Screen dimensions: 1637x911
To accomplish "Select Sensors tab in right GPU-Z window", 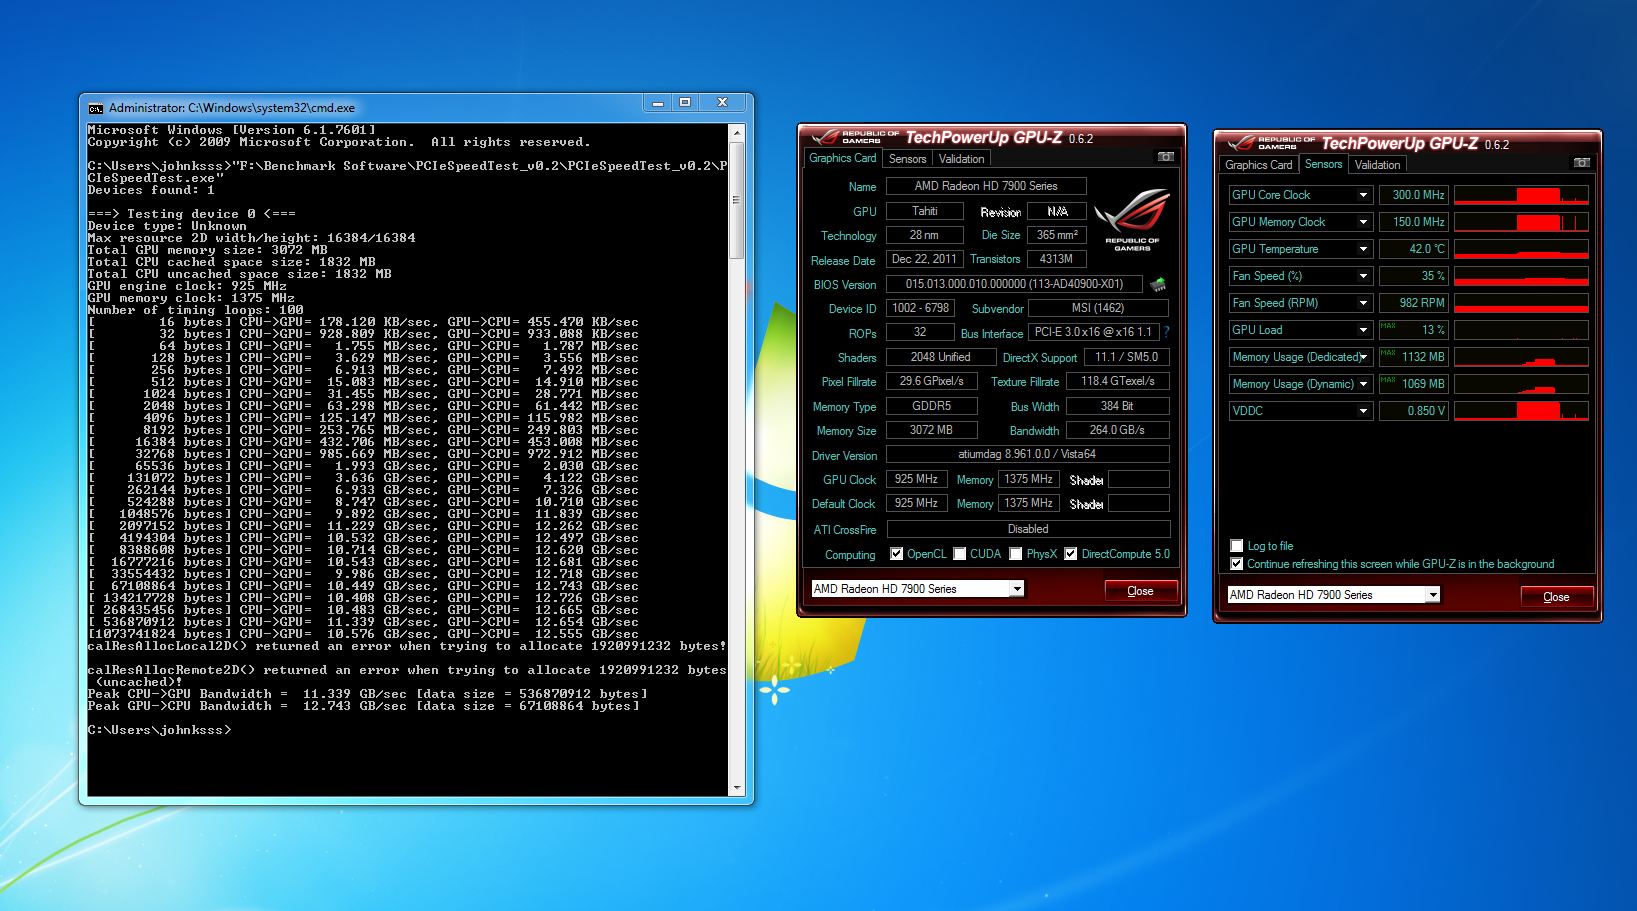I will [x=1323, y=164].
